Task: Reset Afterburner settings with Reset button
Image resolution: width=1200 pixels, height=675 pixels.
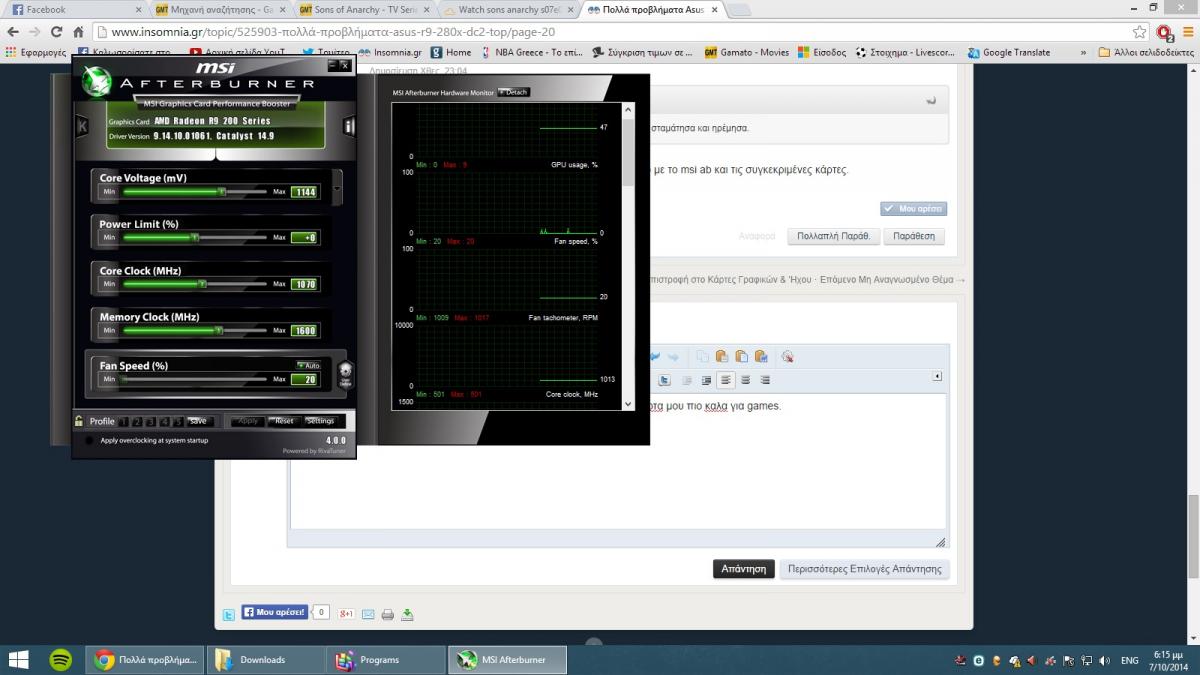Action: 284,421
